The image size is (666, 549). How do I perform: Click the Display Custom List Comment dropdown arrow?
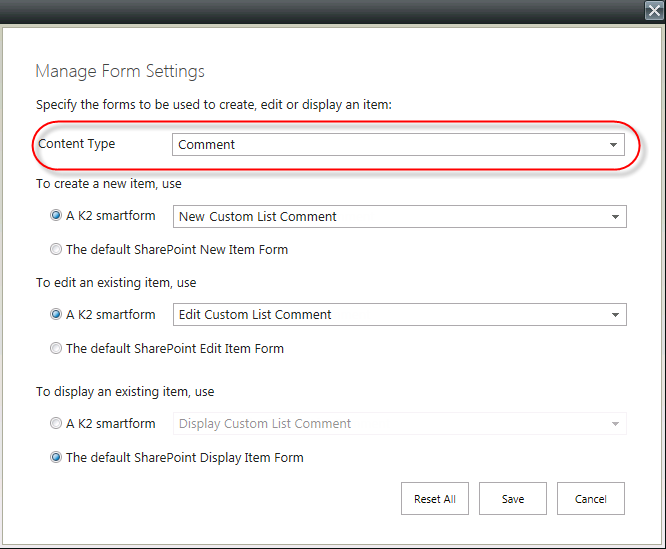pos(615,424)
